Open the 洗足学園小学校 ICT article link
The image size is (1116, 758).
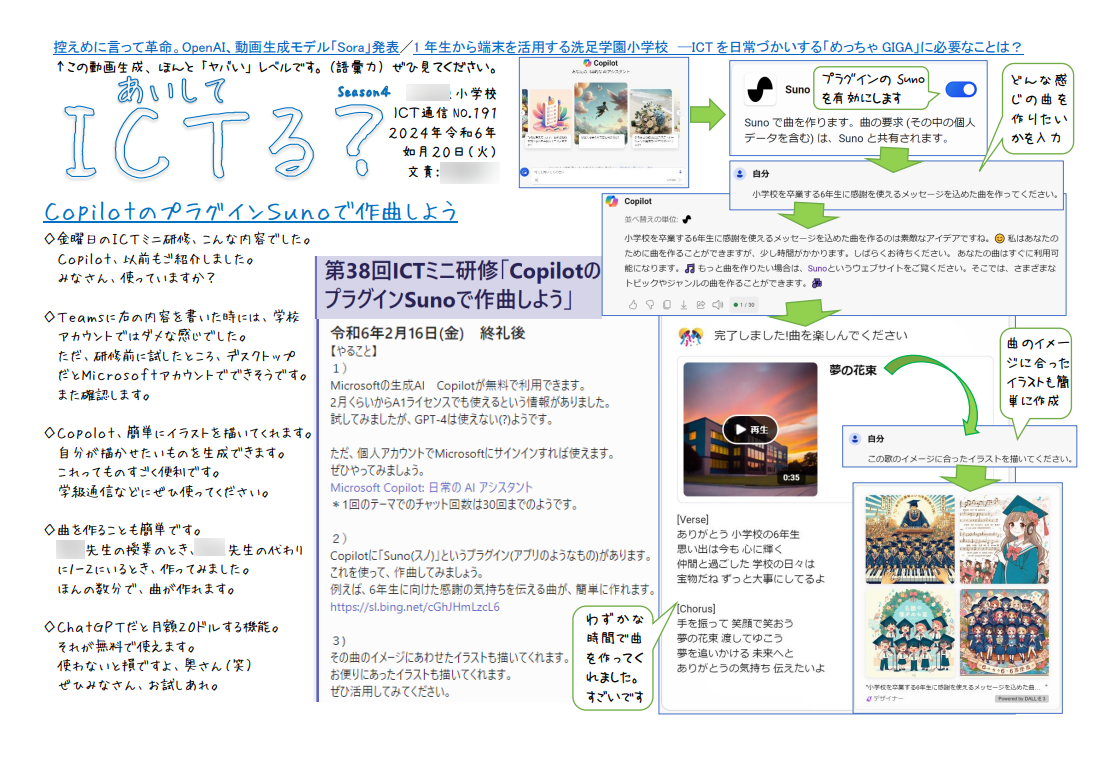pyautogui.click(x=717, y=47)
